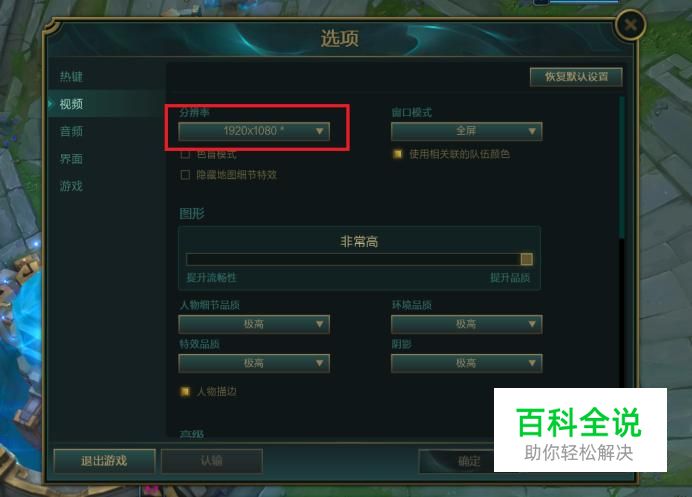The image size is (692, 497).
Task: Click the graphics slider handle
Action: tap(527, 259)
